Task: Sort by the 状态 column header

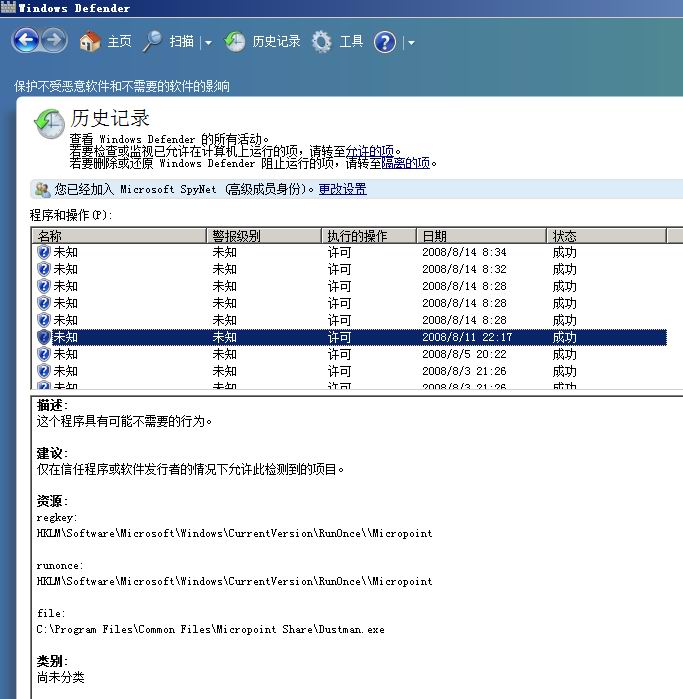Action: tap(606, 235)
